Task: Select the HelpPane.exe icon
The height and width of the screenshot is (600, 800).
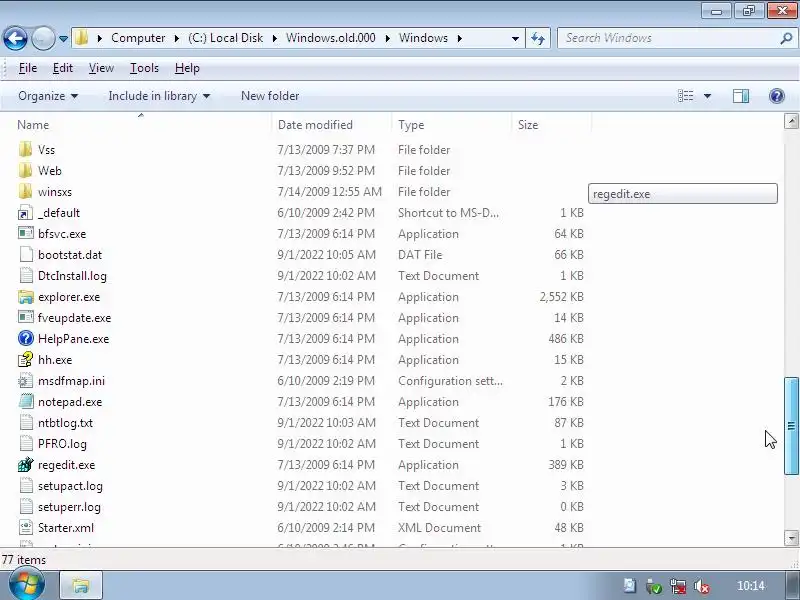Action: 26,338
